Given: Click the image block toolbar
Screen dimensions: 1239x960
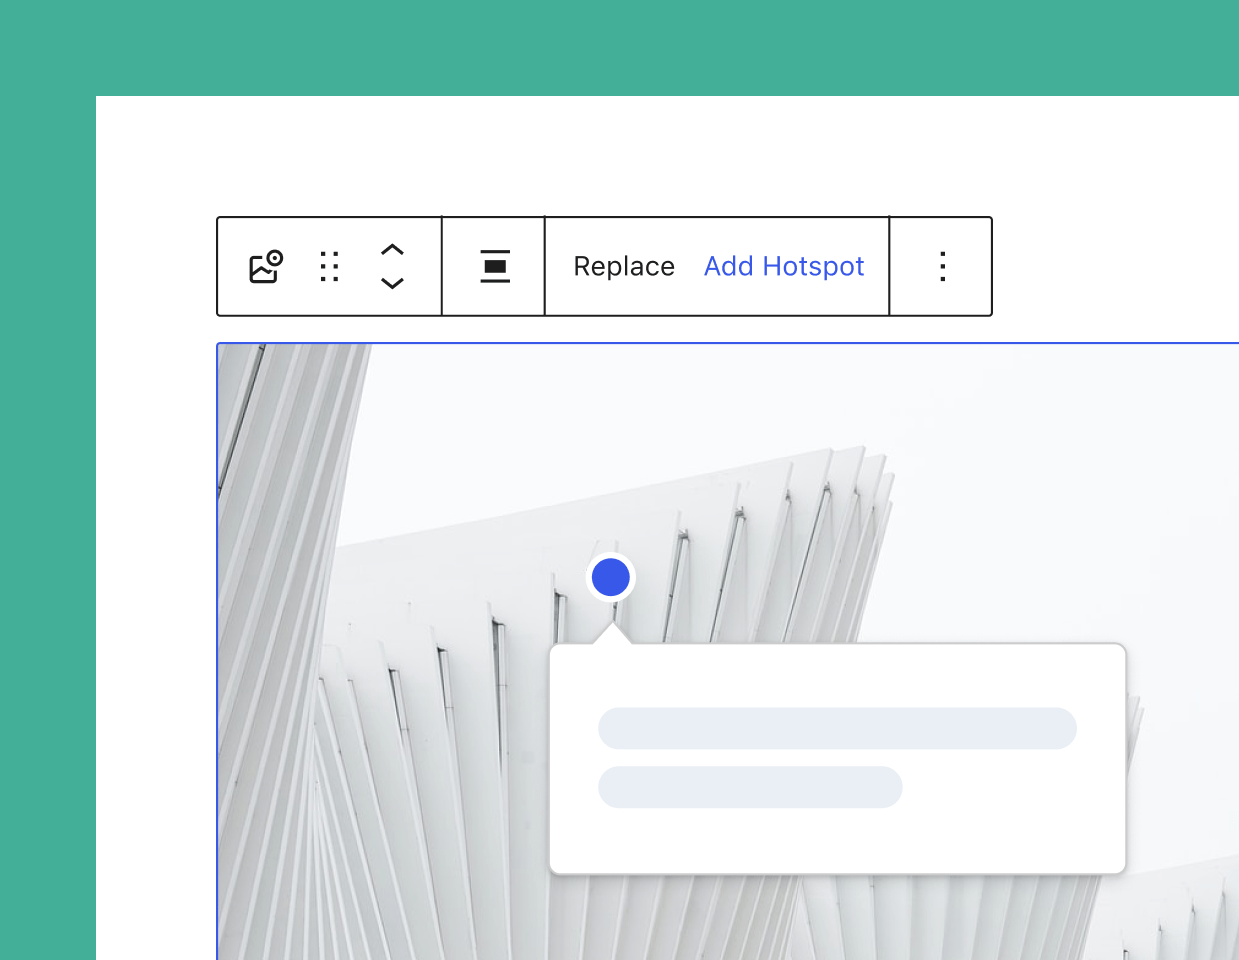Looking at the screenshot, I should tap(604, 266).
